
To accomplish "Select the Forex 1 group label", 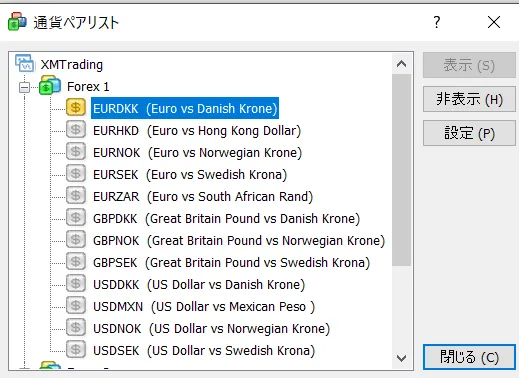I will (88, 87).
